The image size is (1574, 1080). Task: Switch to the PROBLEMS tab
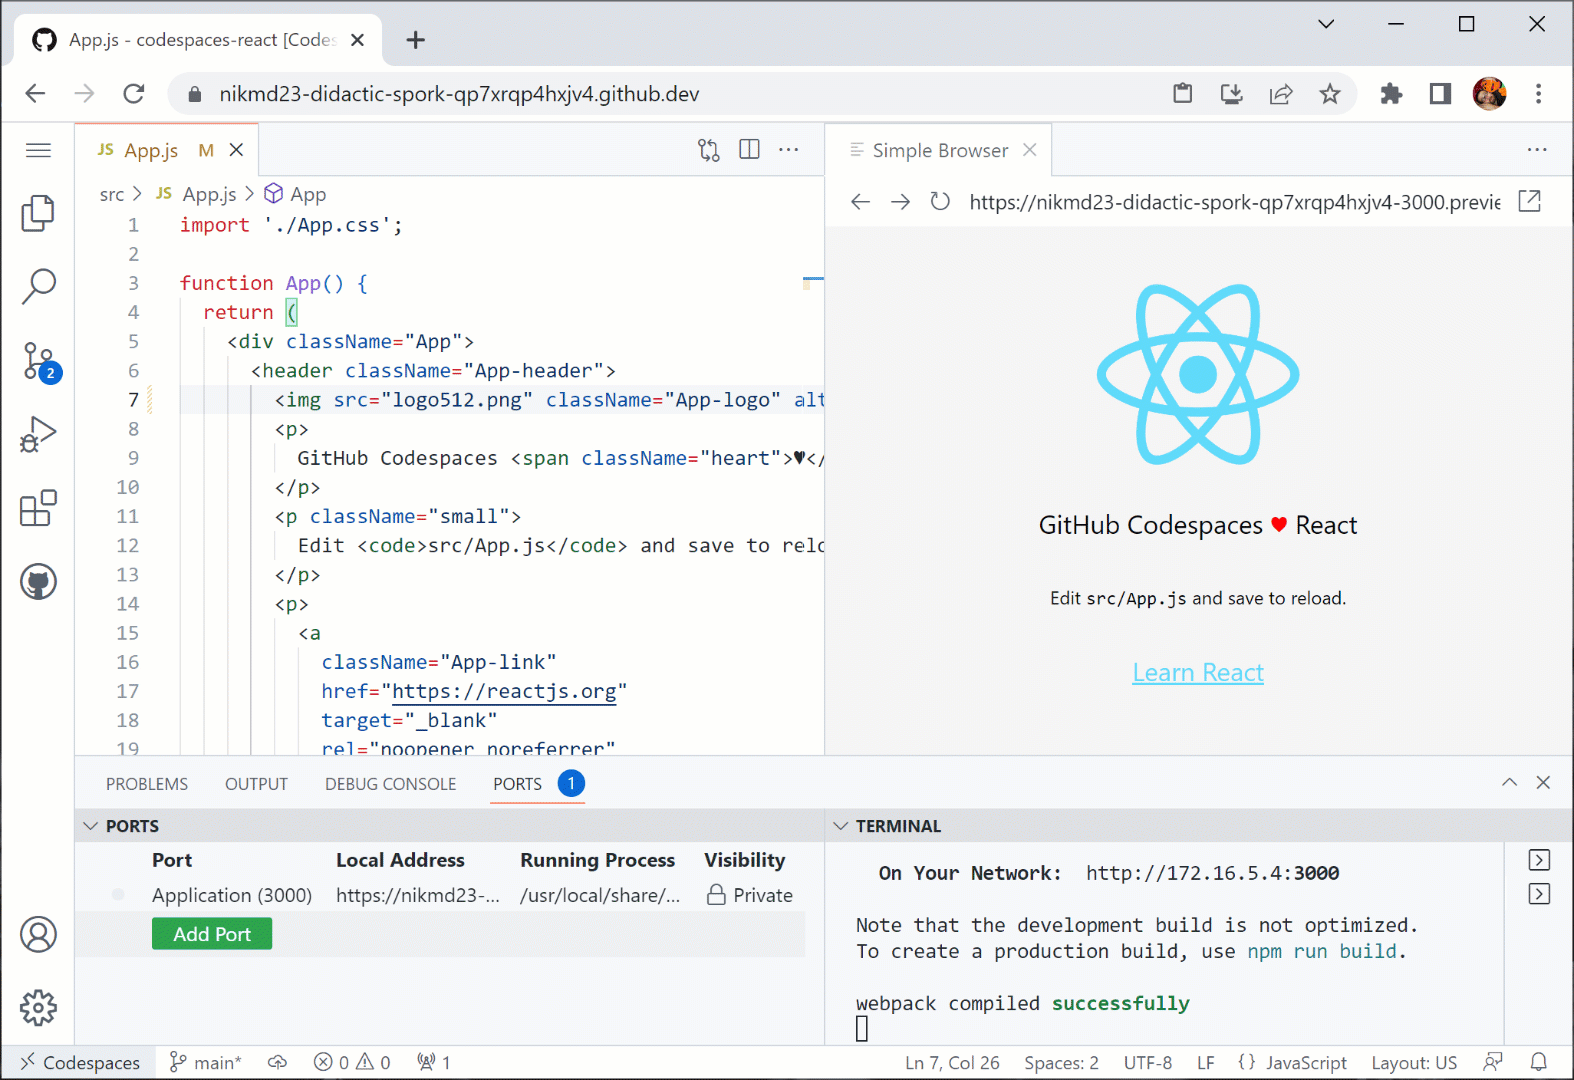tap(147, 784)
